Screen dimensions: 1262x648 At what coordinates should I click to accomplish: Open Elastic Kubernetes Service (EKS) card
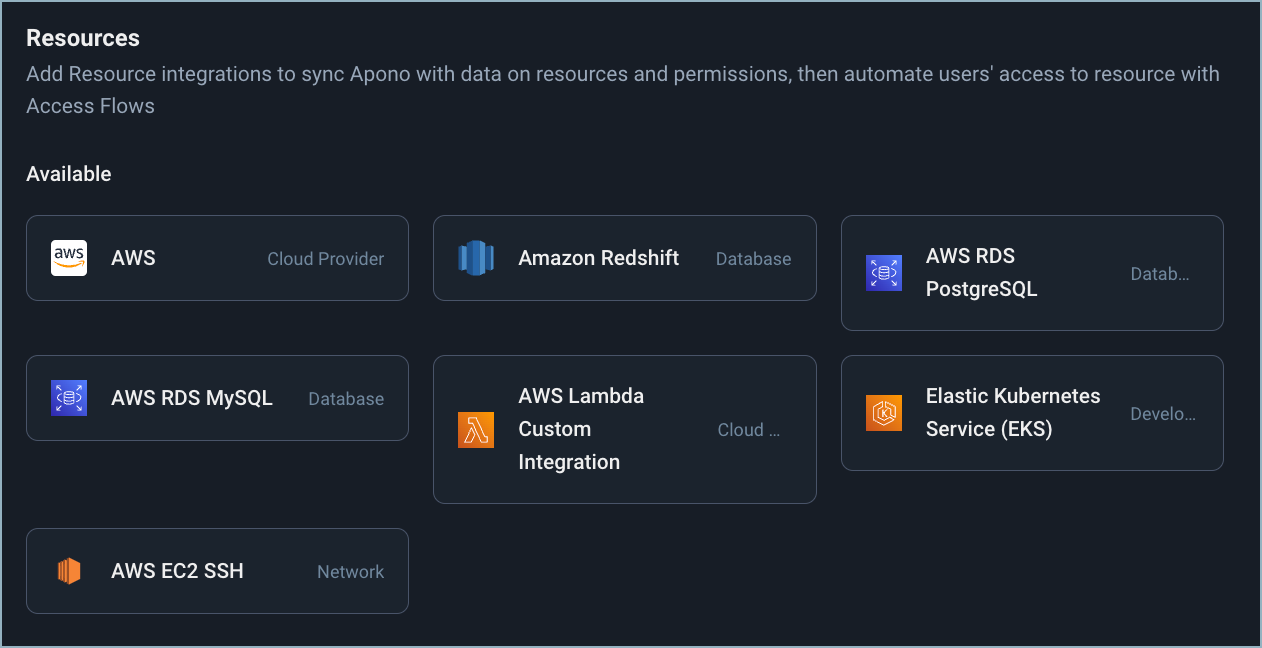tap(1032, 413)
